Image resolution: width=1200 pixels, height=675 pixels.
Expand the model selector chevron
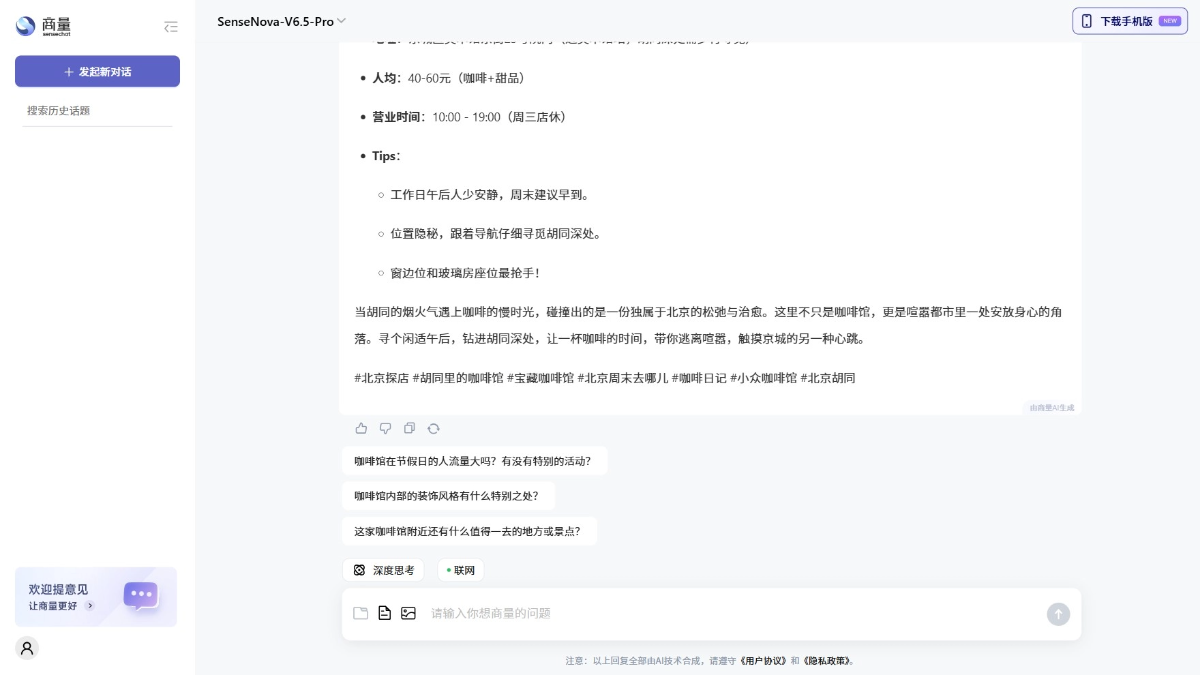coord(341,20)
